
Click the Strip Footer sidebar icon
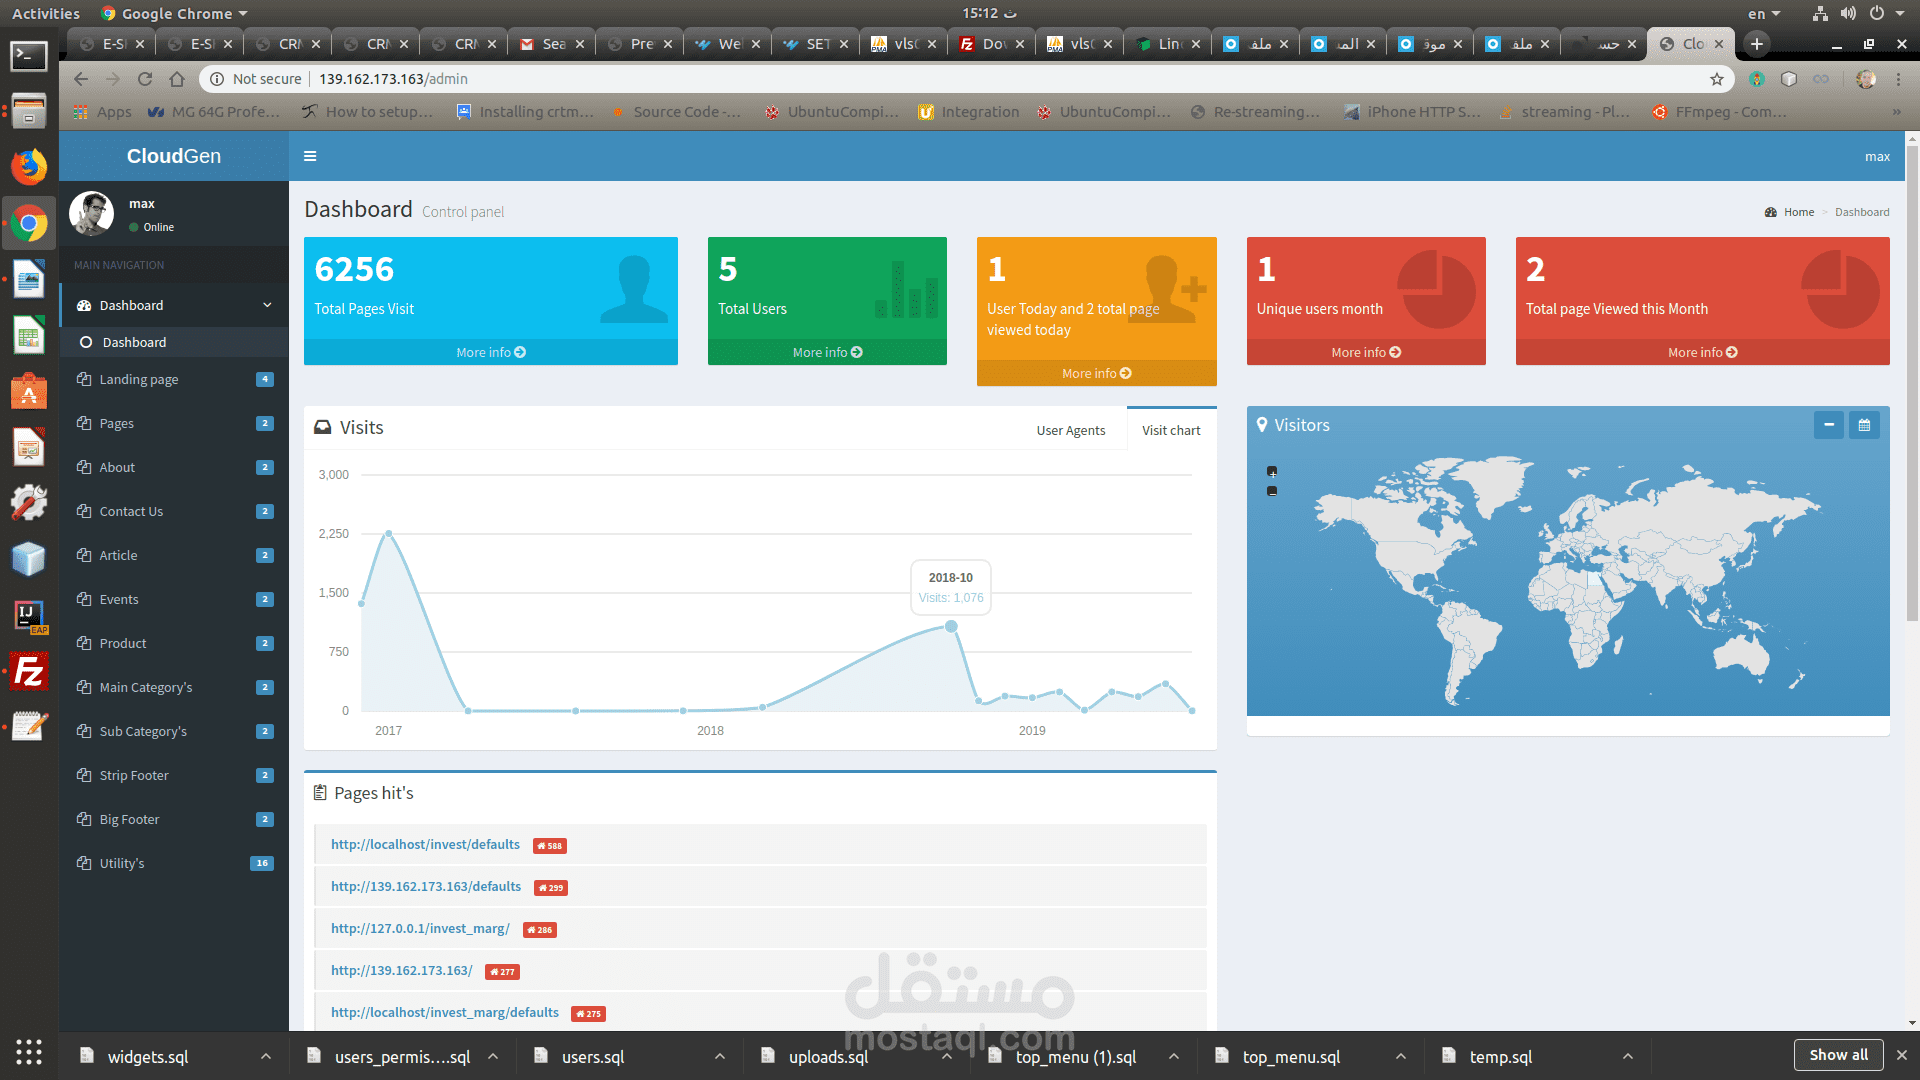83,775
